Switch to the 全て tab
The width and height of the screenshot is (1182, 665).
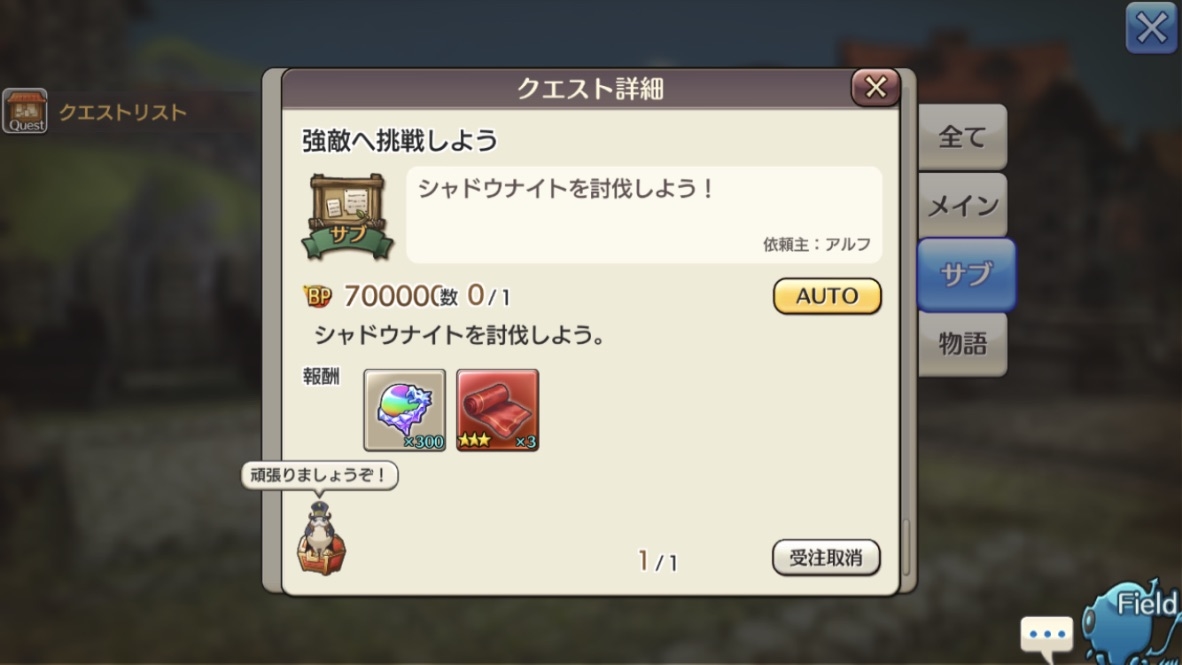963,137
